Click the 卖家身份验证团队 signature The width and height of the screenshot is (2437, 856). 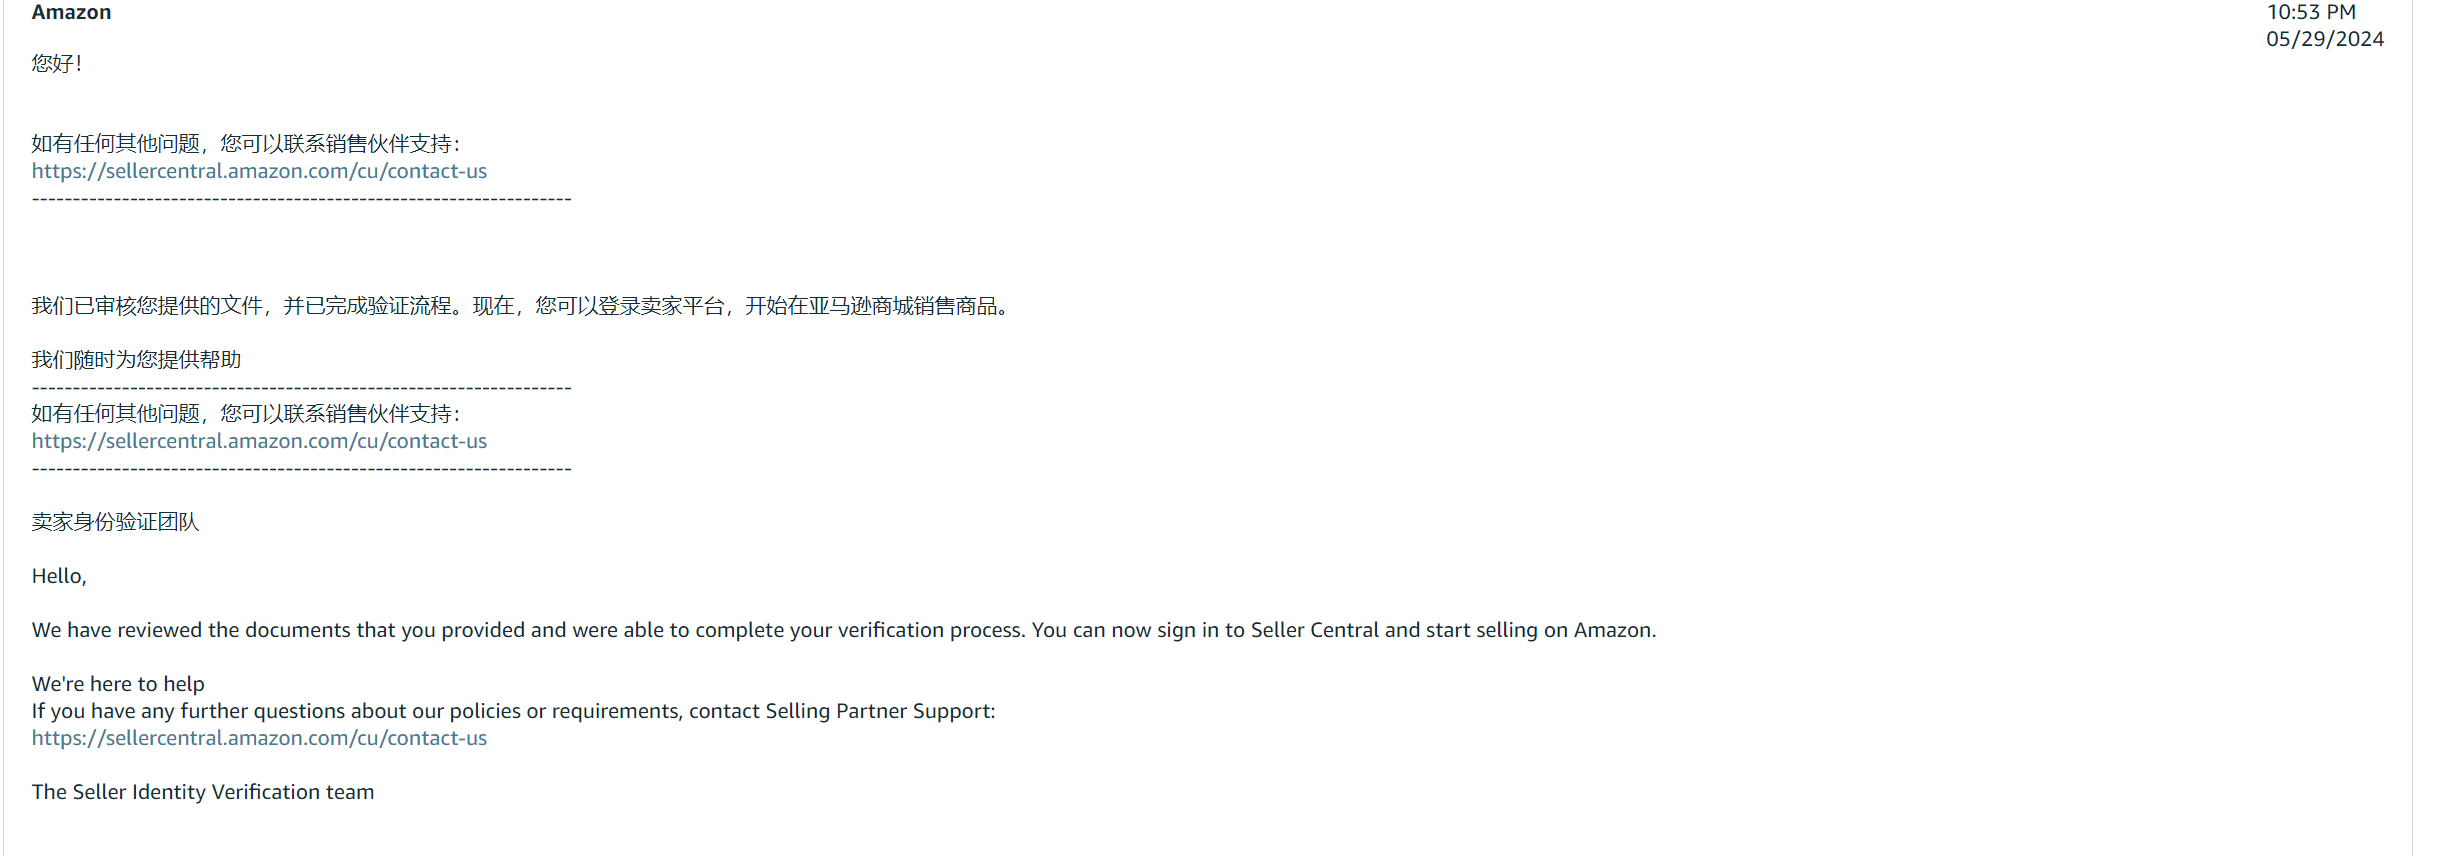(x=115, y=522)
